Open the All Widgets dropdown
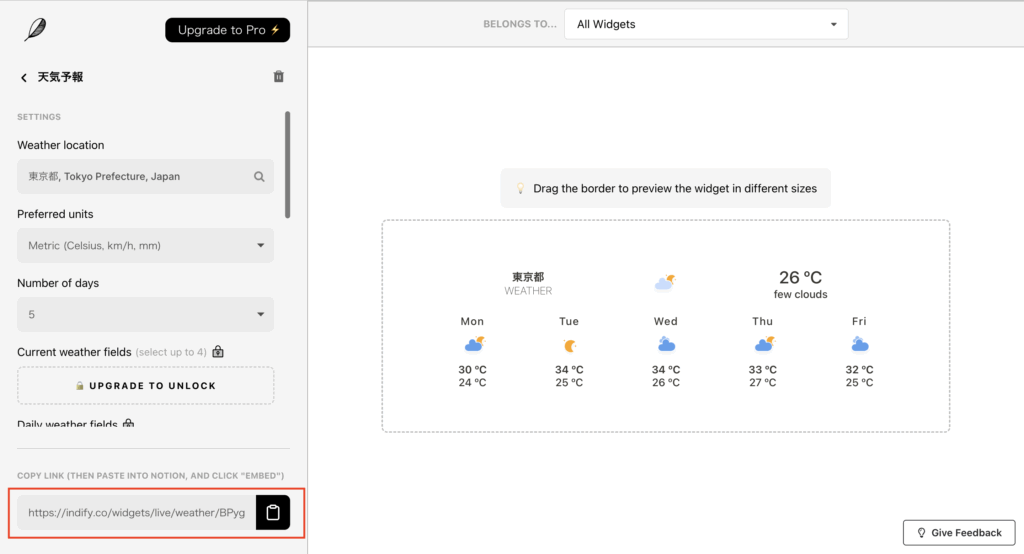1024x554 pixels. tap(706, 24)
